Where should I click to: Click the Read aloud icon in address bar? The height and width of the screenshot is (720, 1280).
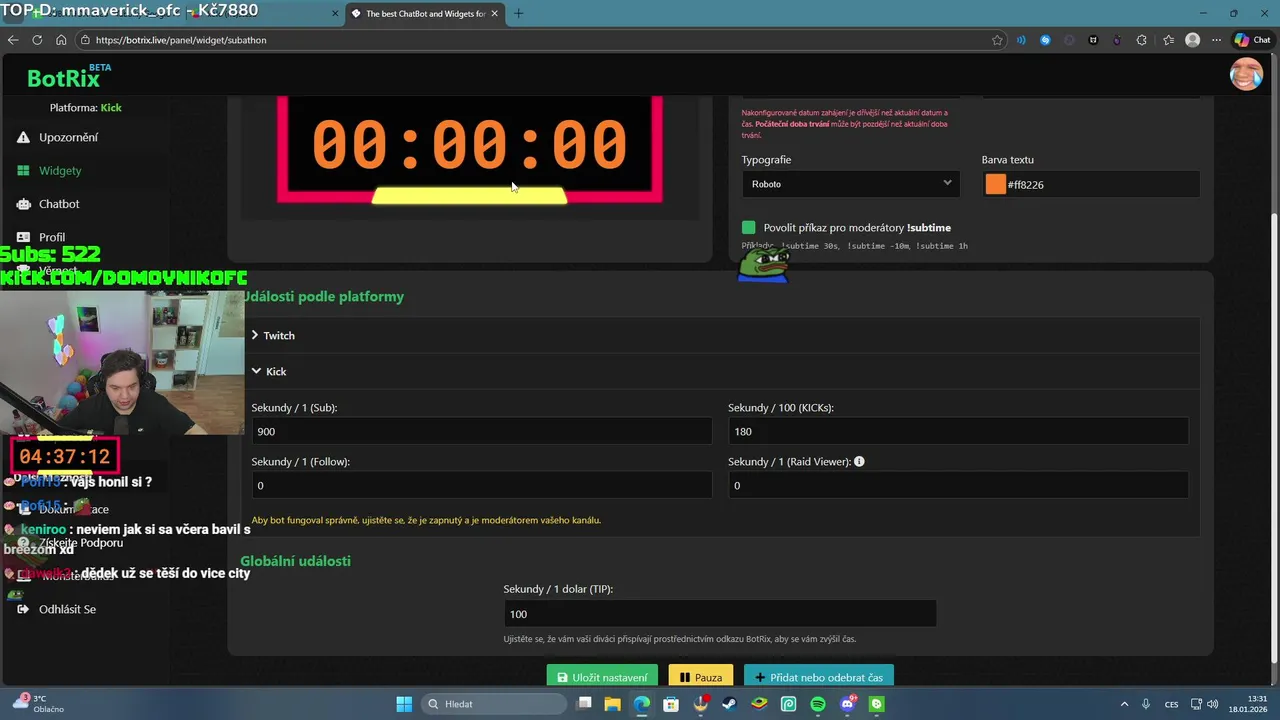pos(1021,40)
